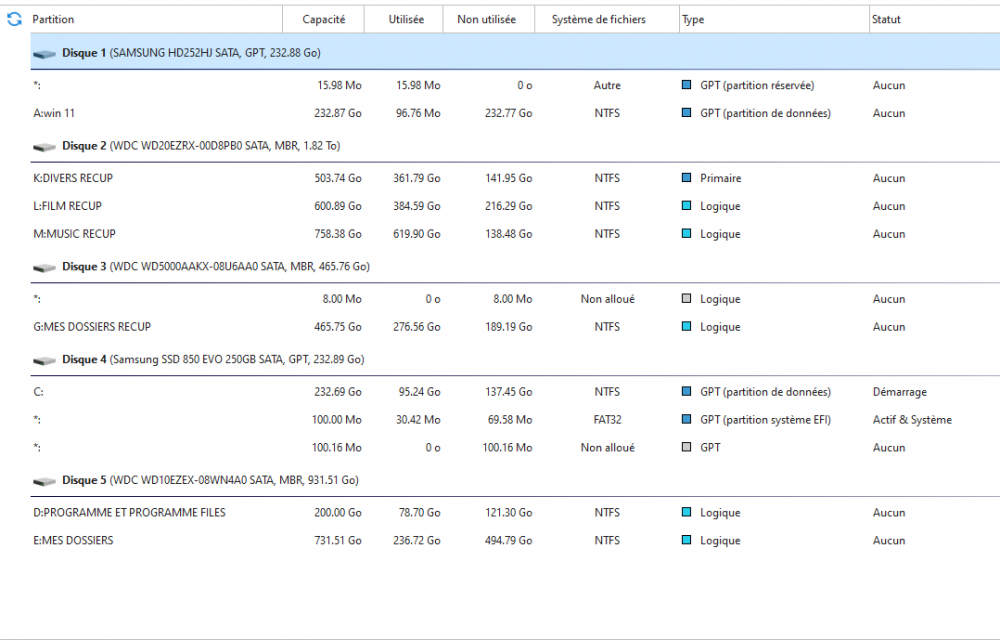Click gray swatch of unallocated 8.00 Mo partition
Image resolution: width=1000 pixels, height=640 pixels.
point(686,299)
